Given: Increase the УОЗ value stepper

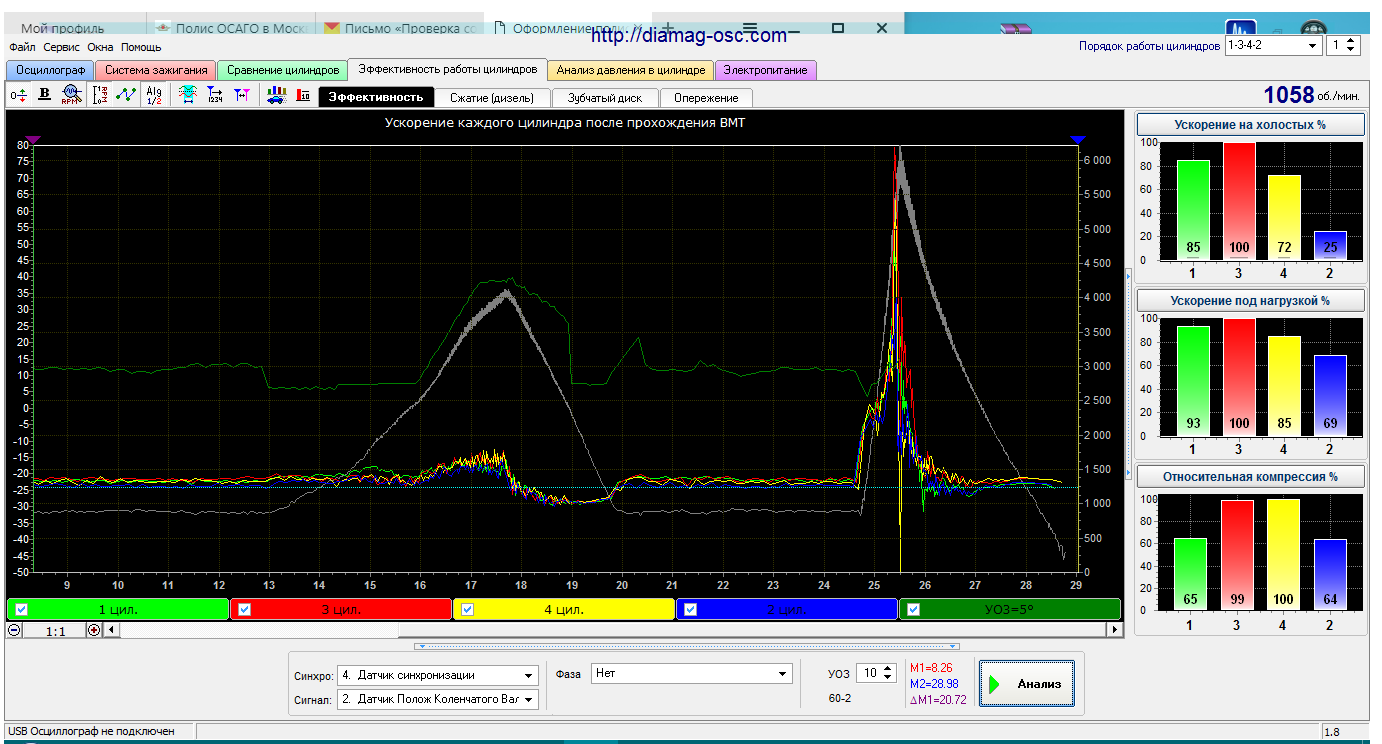Looking at the screenshot, I should pyautogui.click(x=887, y=669).
